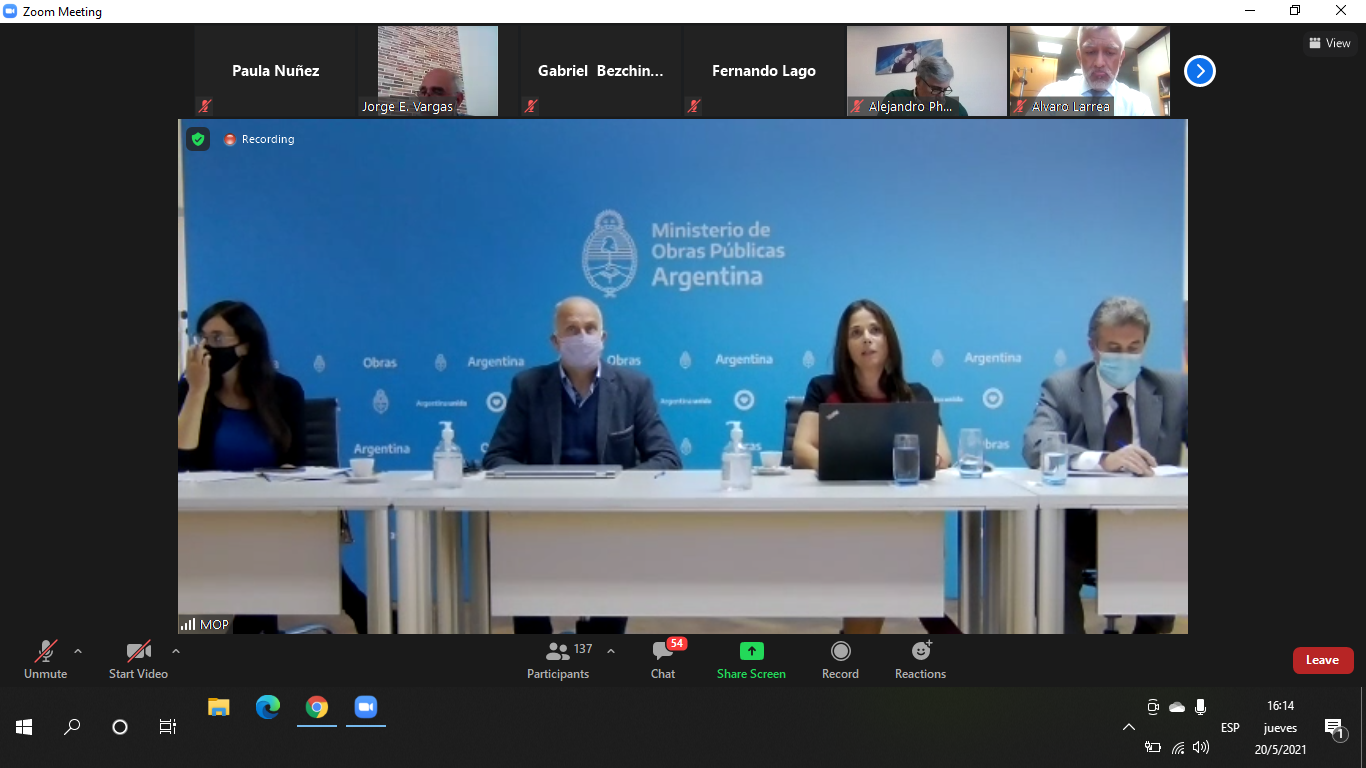Click muted mic icon on Gabriel Bezchin tile
This screenshot has width=1366, height=768.
coord(531,106)
